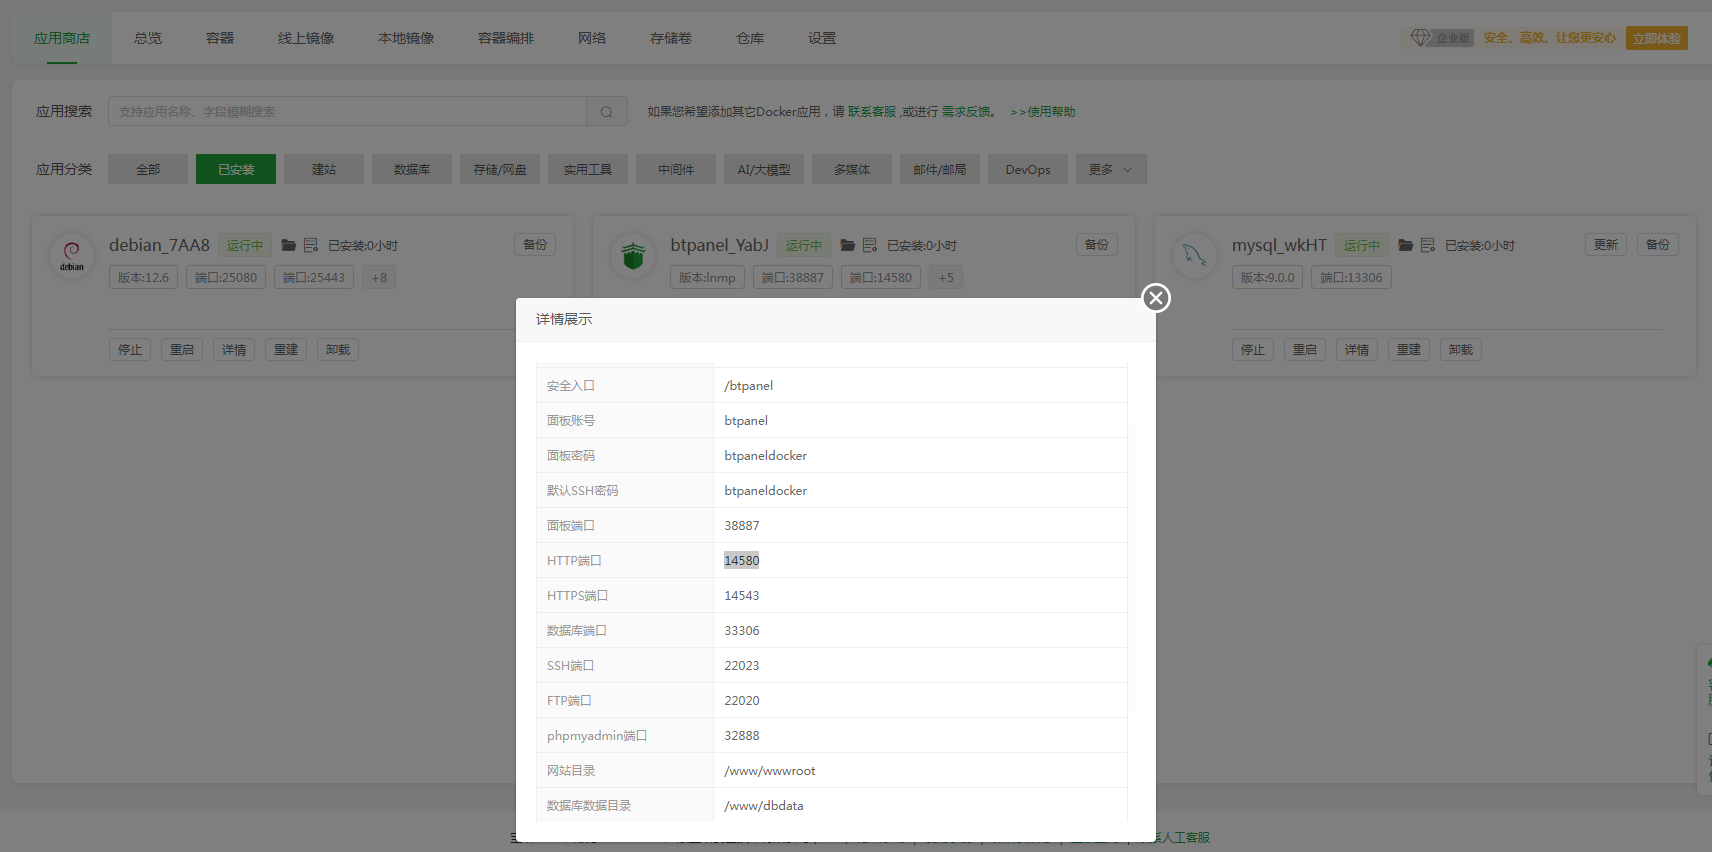Click 备份 for btpanel_YabJ
The image size is (1712, 852).
pos(1097,245)
